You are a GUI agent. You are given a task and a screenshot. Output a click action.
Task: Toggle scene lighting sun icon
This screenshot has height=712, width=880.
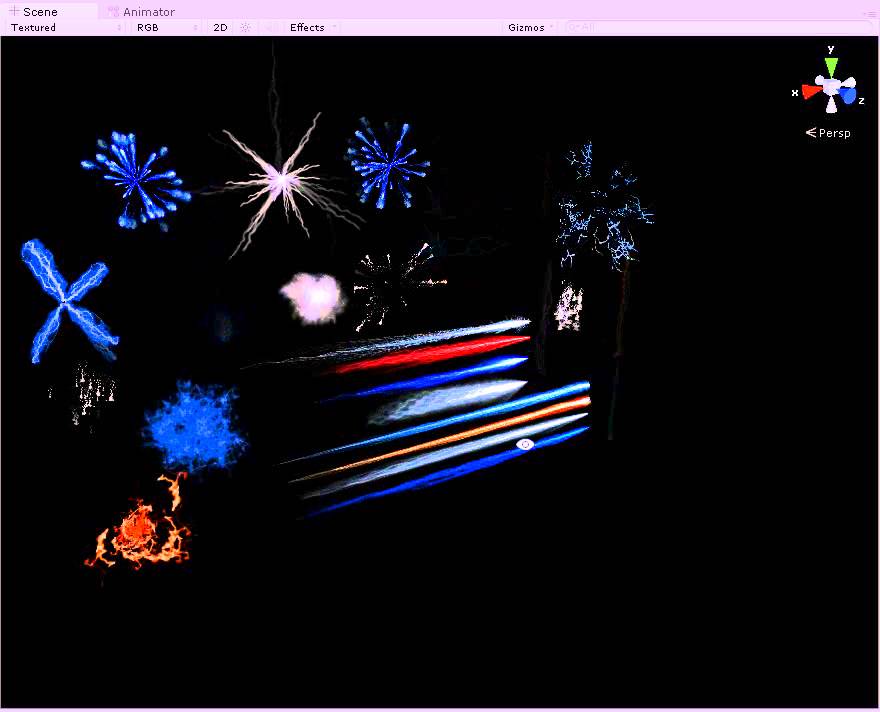(x=245, y=27)
